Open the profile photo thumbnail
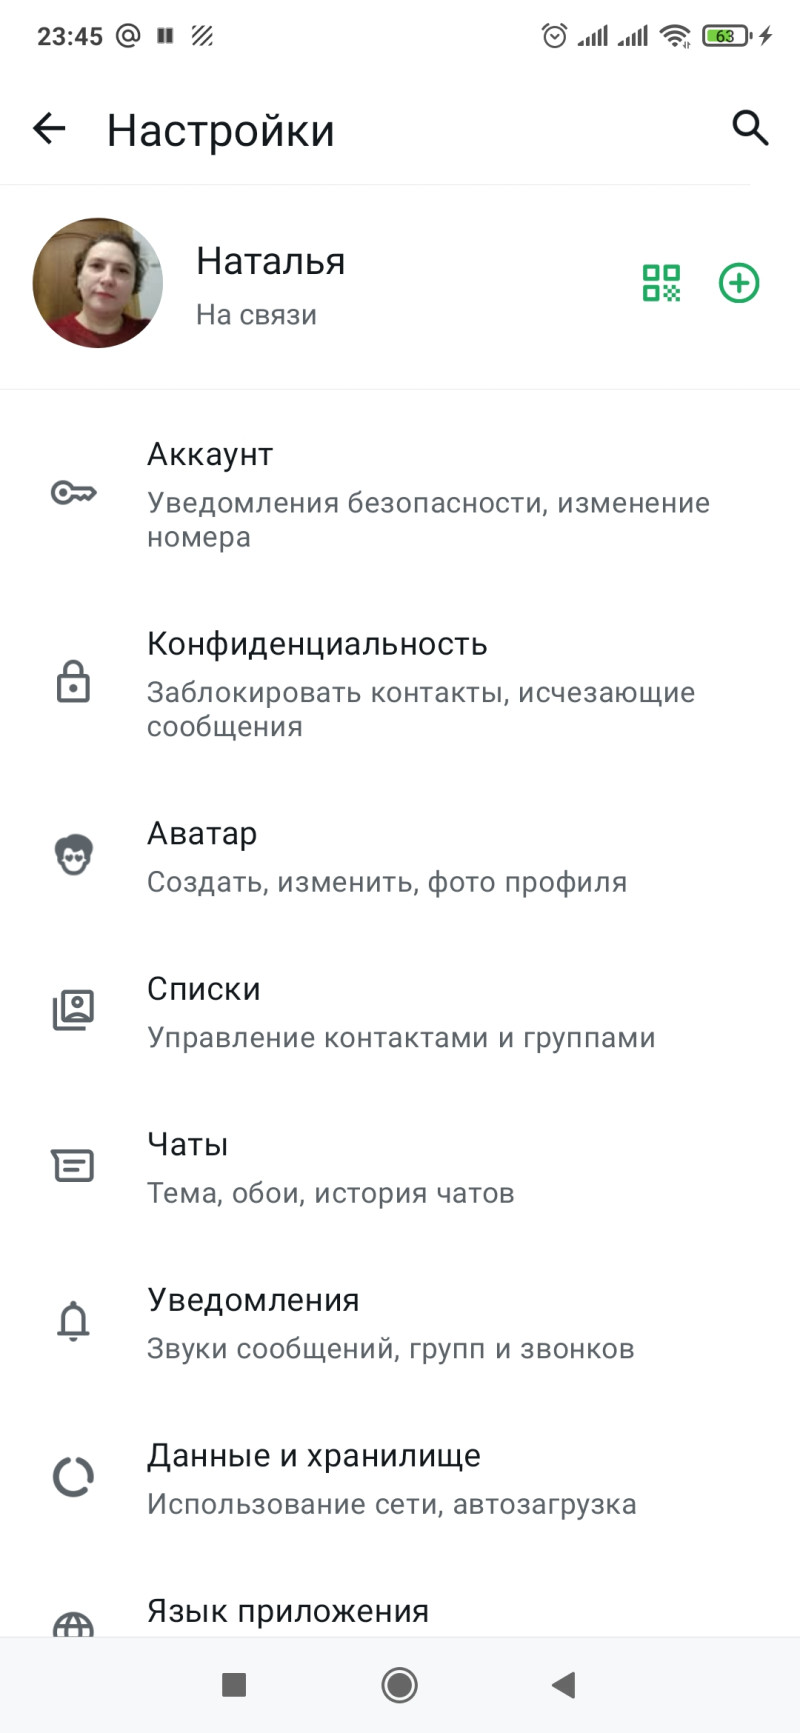Viewport: 800px width, 1733px height. pos(98,283)
